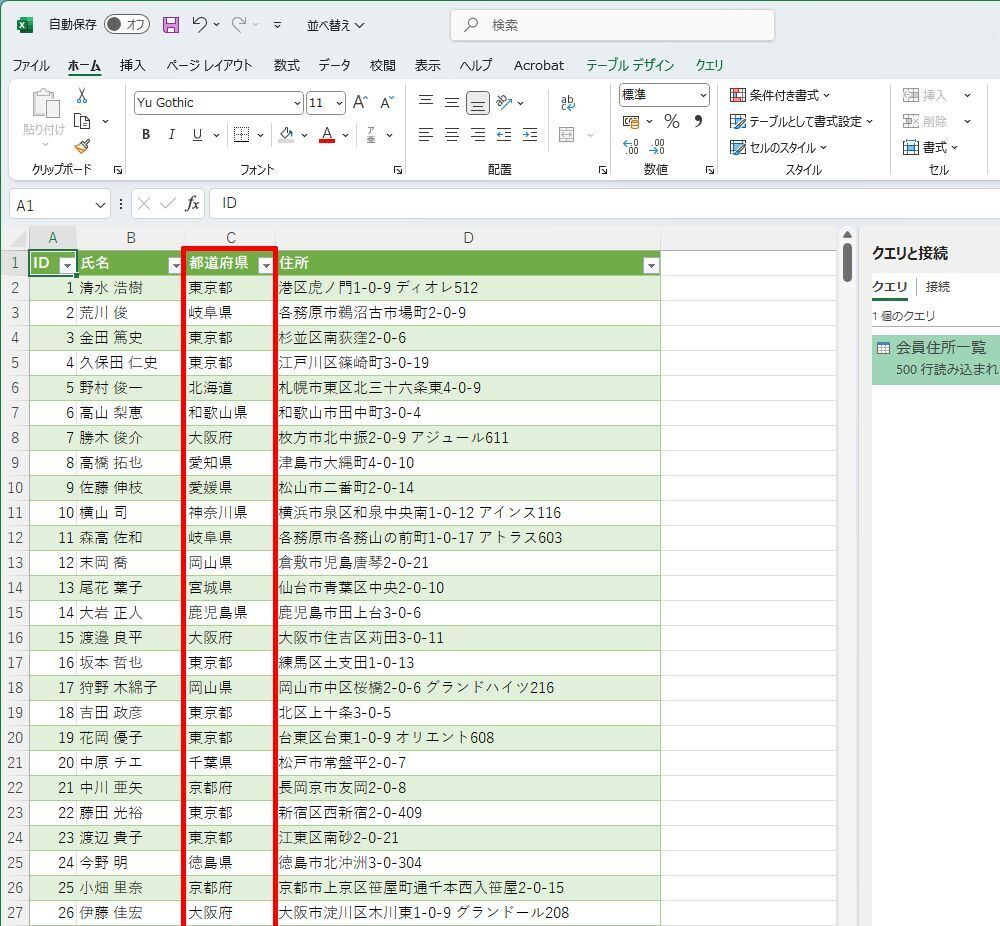Click the bottom align icon

pos(478,103)
